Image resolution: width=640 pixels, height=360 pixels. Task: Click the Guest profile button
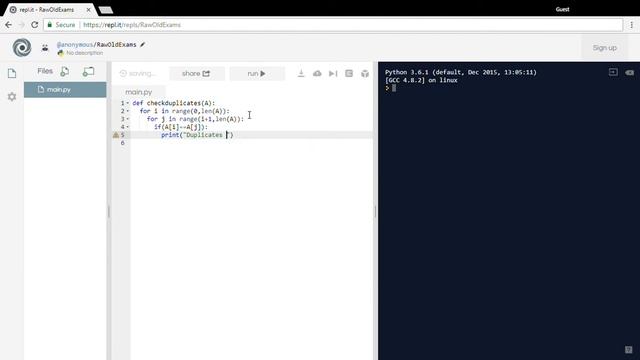562,9
